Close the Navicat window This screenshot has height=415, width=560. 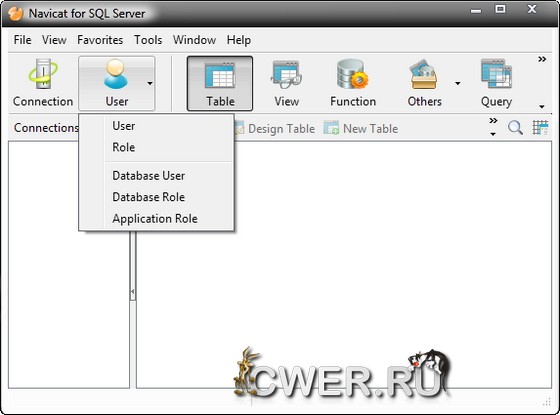coord(532,9)
